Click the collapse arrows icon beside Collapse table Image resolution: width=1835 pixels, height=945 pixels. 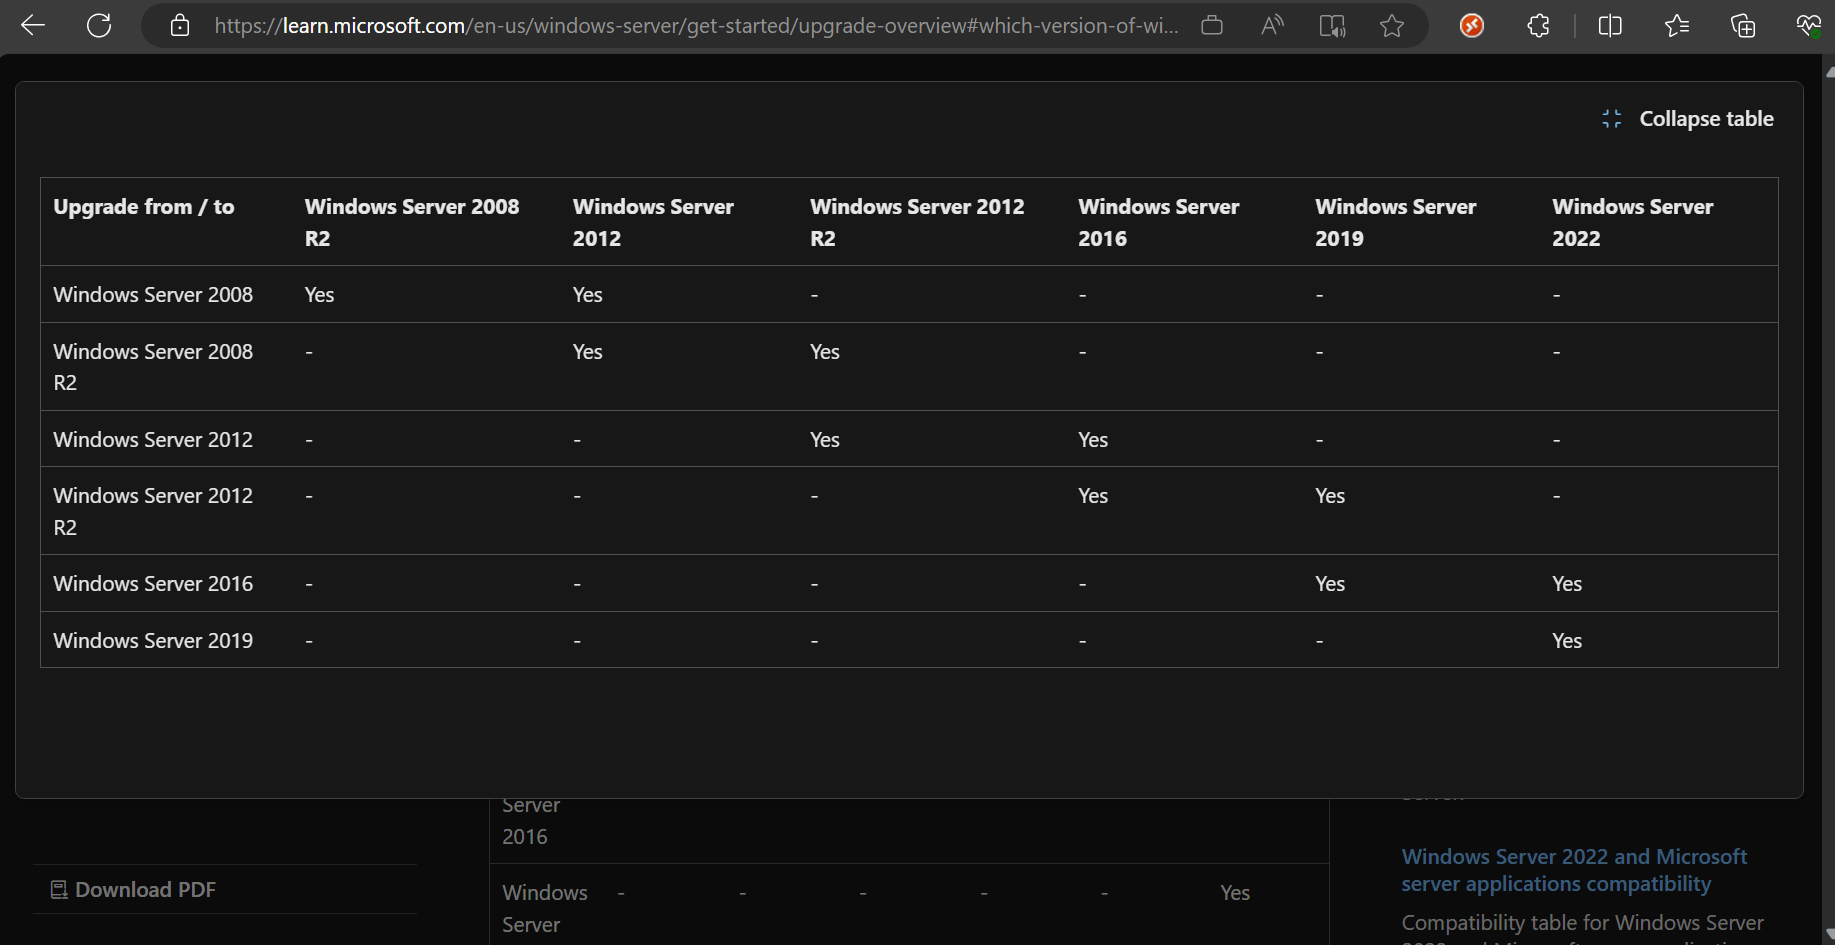pos(1612,119)
